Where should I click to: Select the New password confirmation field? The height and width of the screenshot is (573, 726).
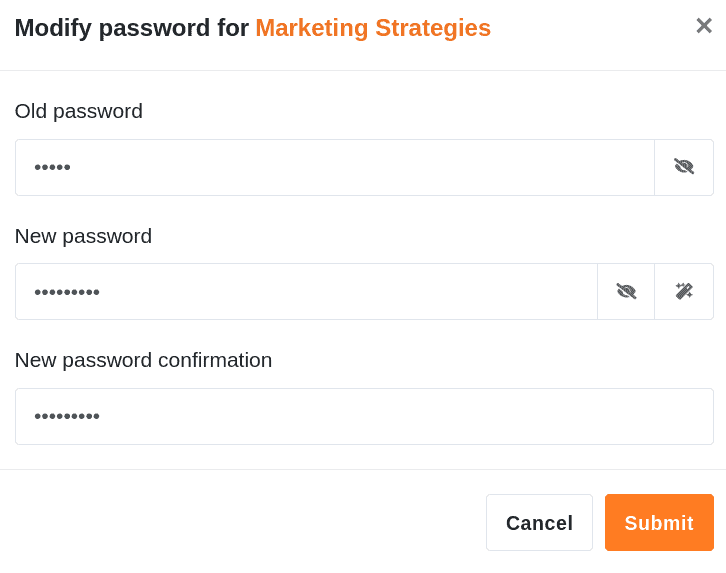coord(364,416)
